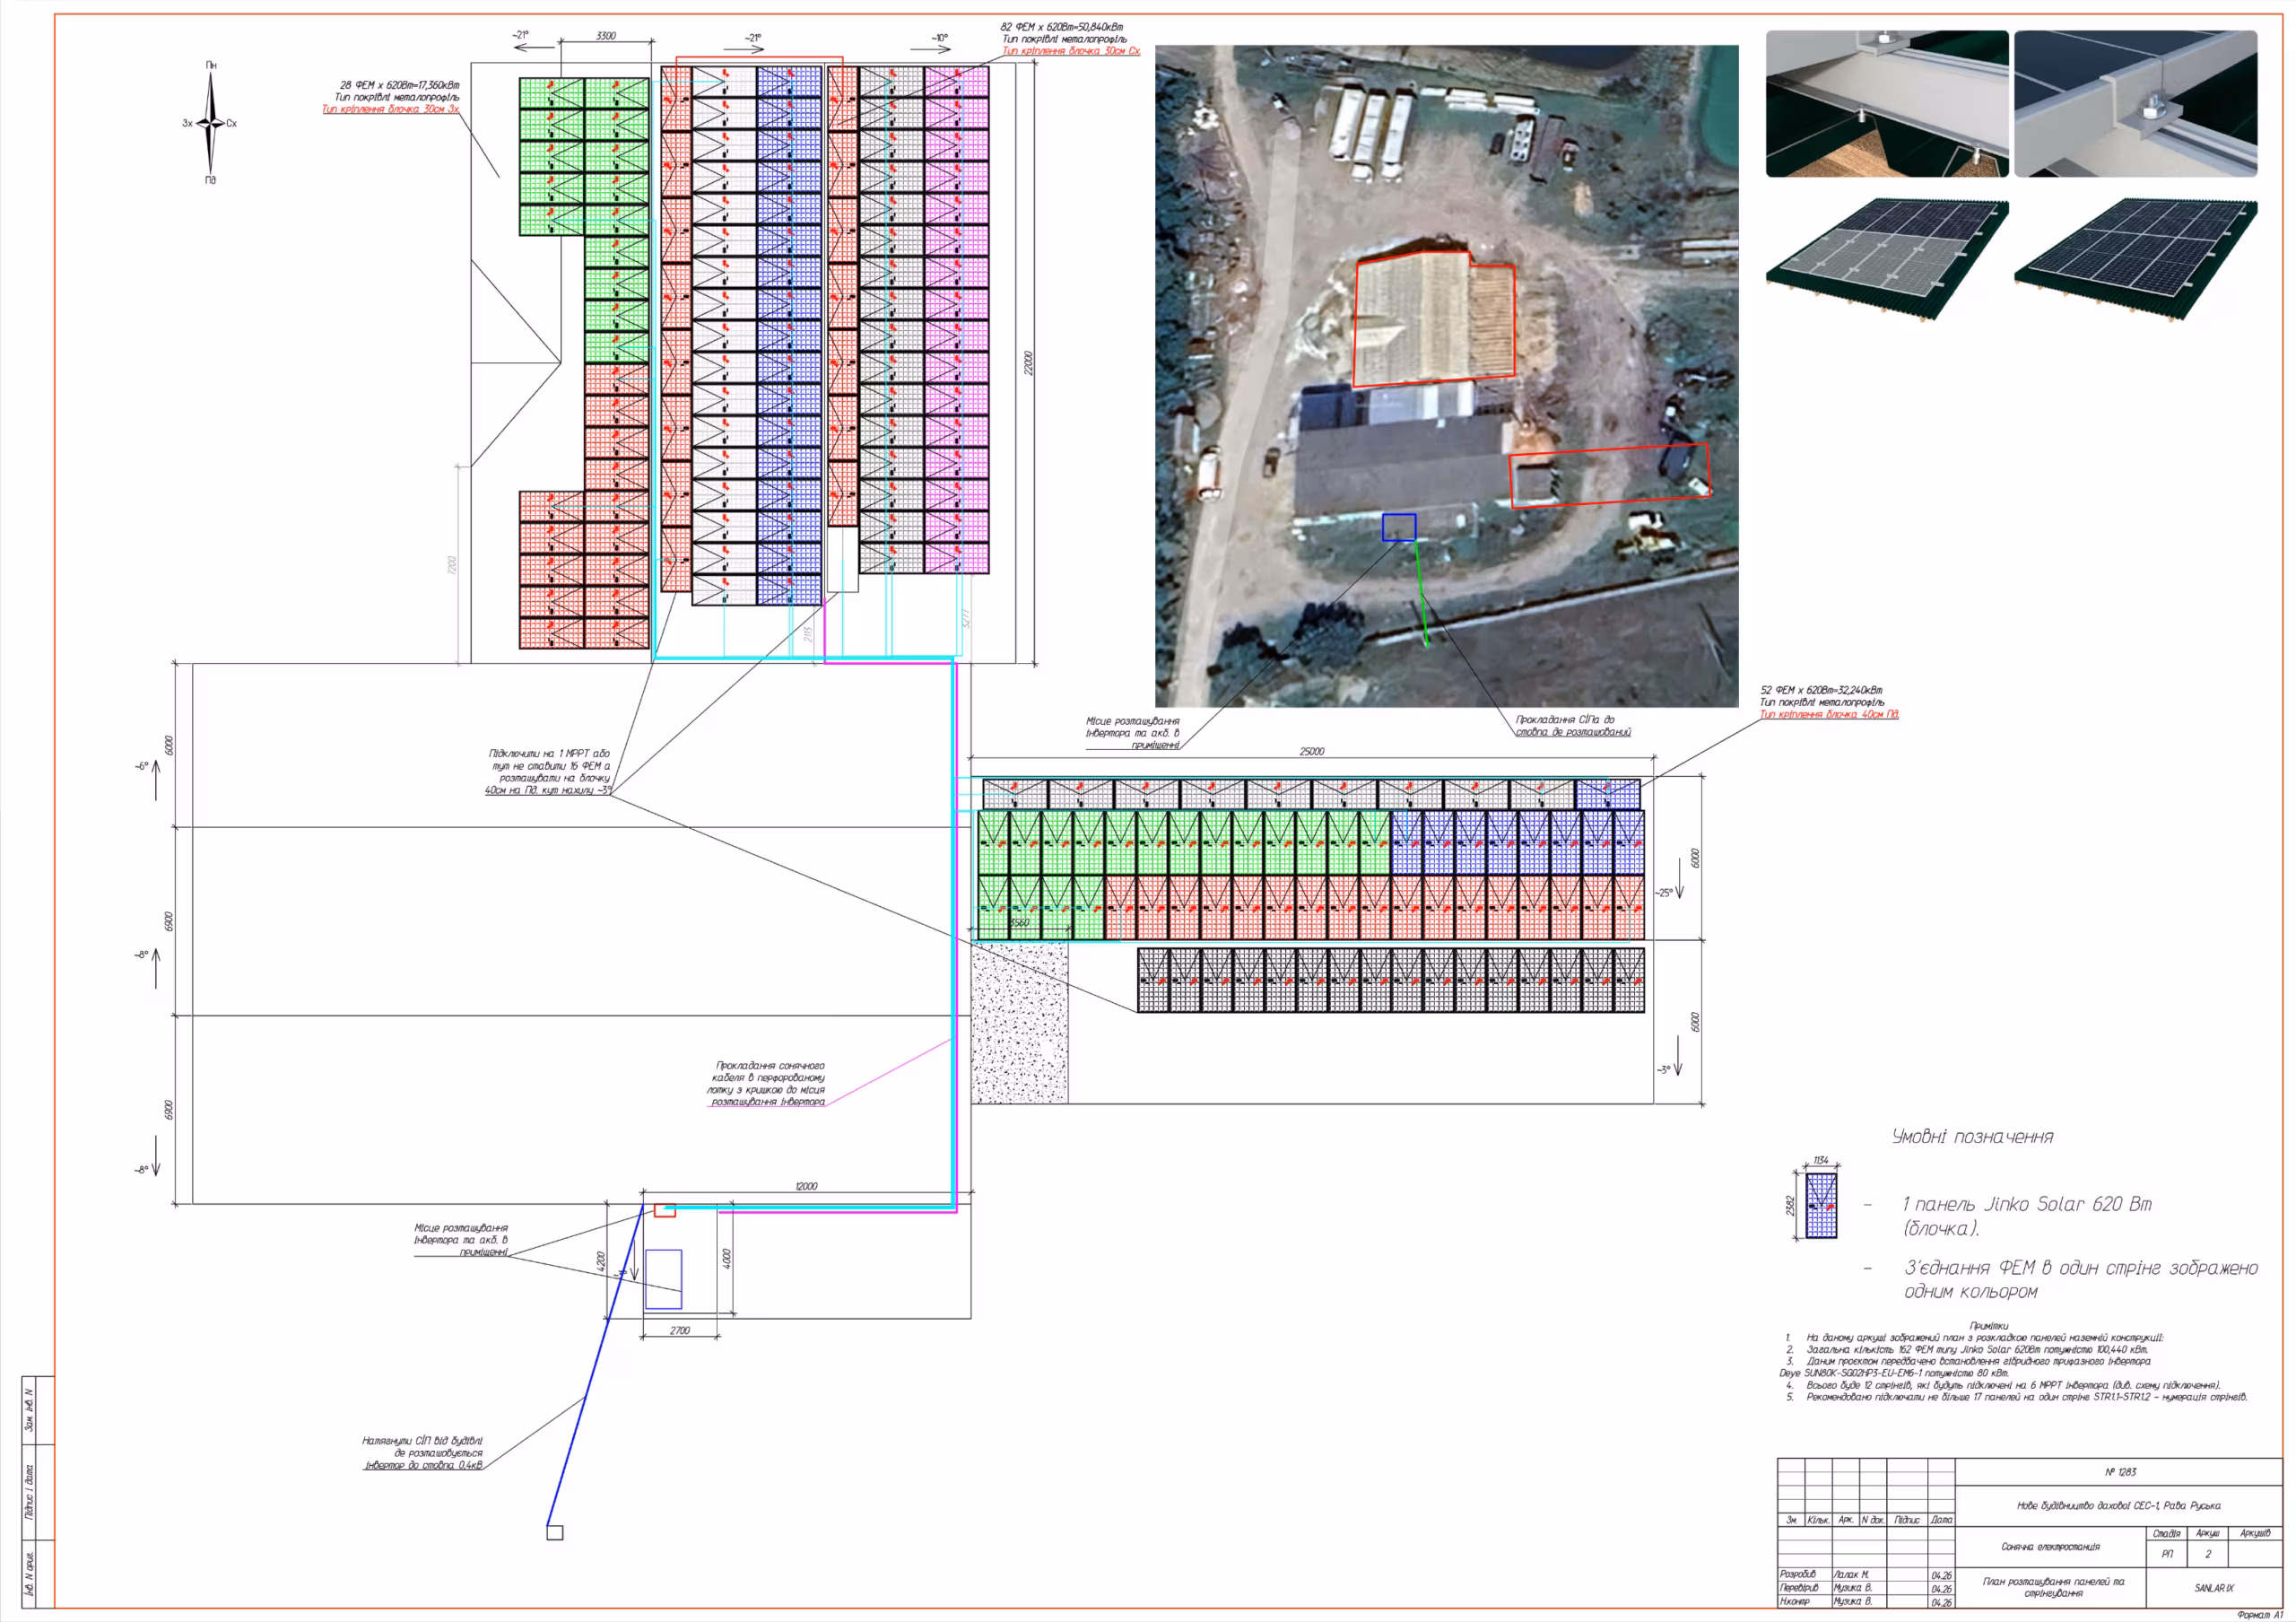Select the '28 ФЕМ x 620Вт=17,360кВт' annotation
The width and height of the screenshot is (2296, 1622).
[x=400, y=86]
